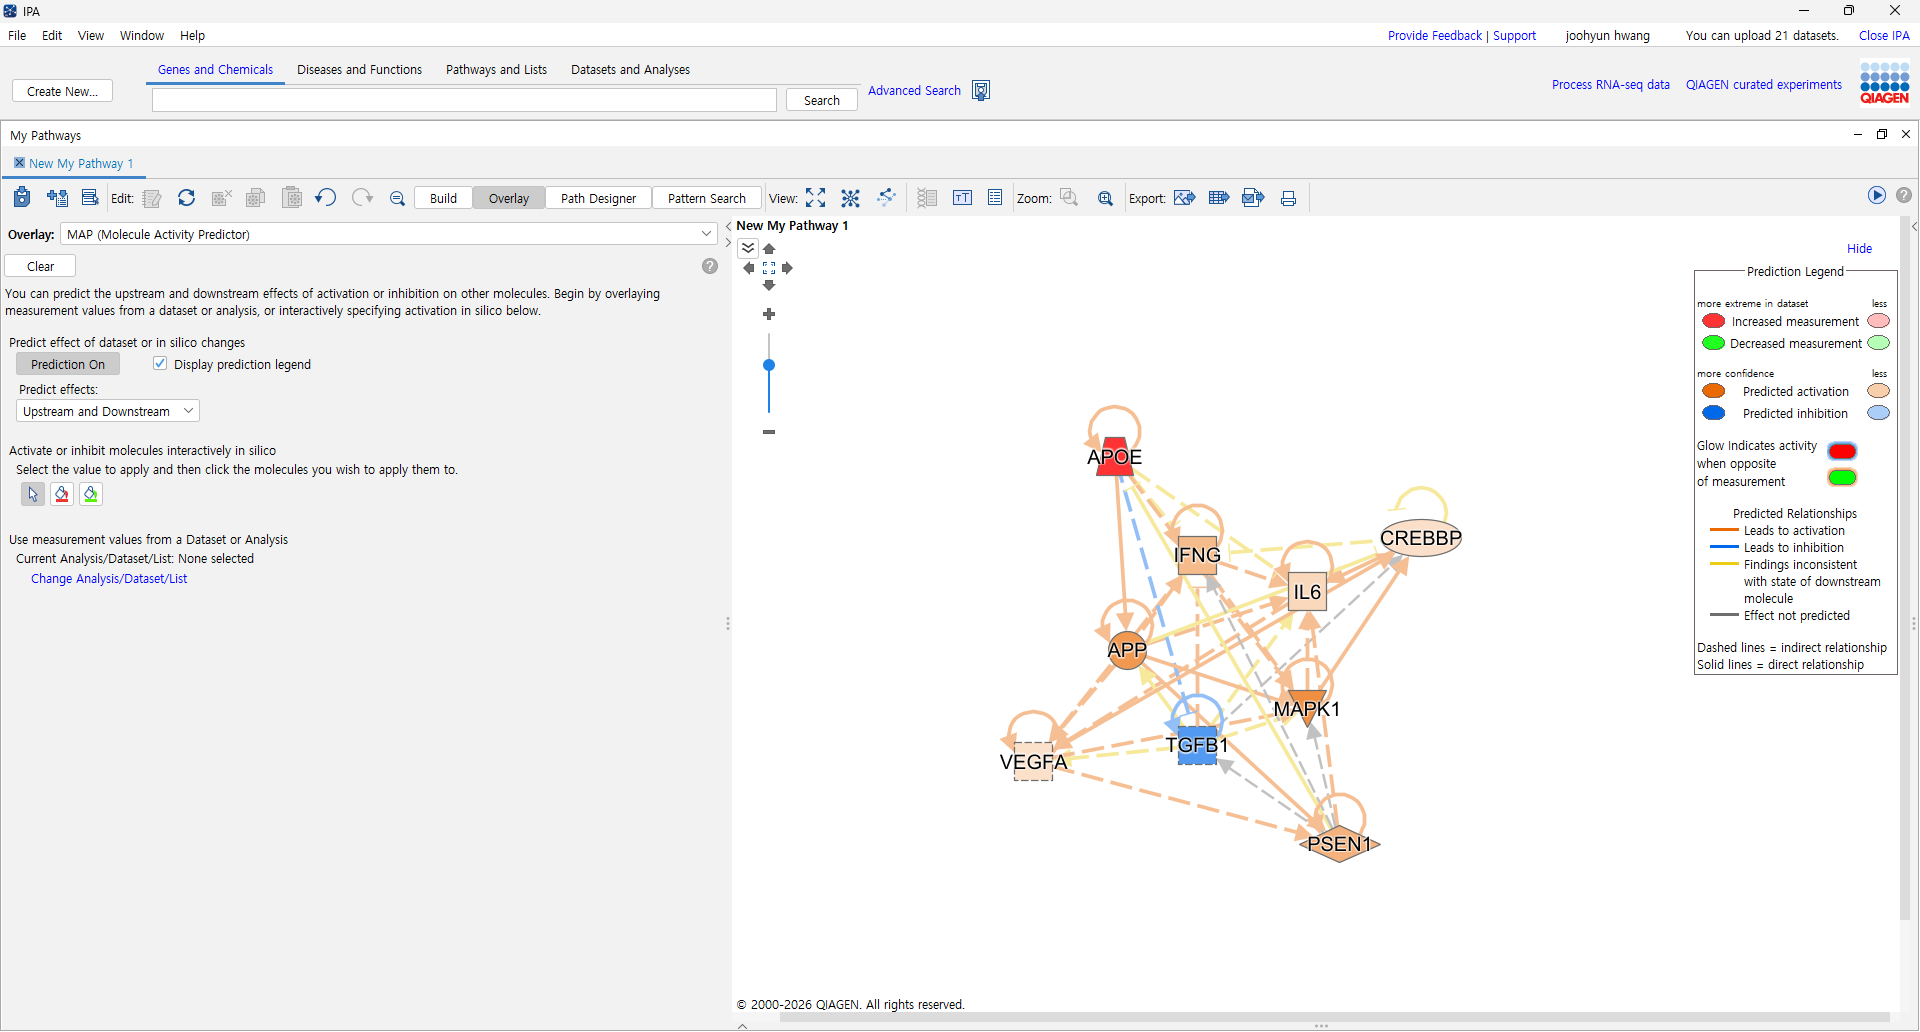This screenshot has height=1032, width=1920.
Task: Toggle the Display prediction legend checkbox
Action: click(x=160, y=364)
